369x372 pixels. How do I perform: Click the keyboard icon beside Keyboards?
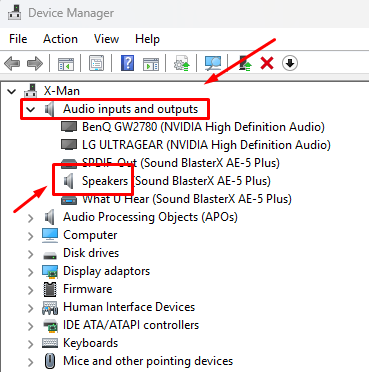50,343
